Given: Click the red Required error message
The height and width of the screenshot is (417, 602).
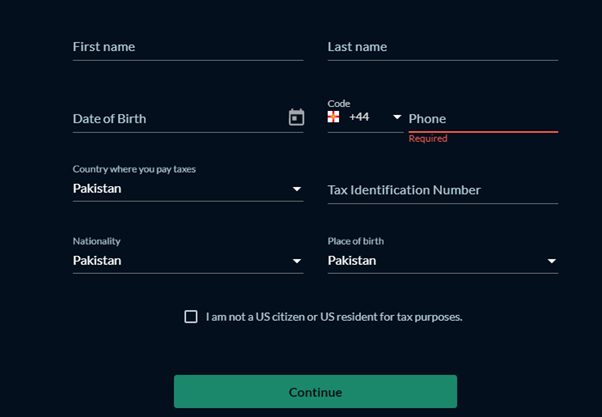Looking at the screenshot, I should [x=428, y=139].
